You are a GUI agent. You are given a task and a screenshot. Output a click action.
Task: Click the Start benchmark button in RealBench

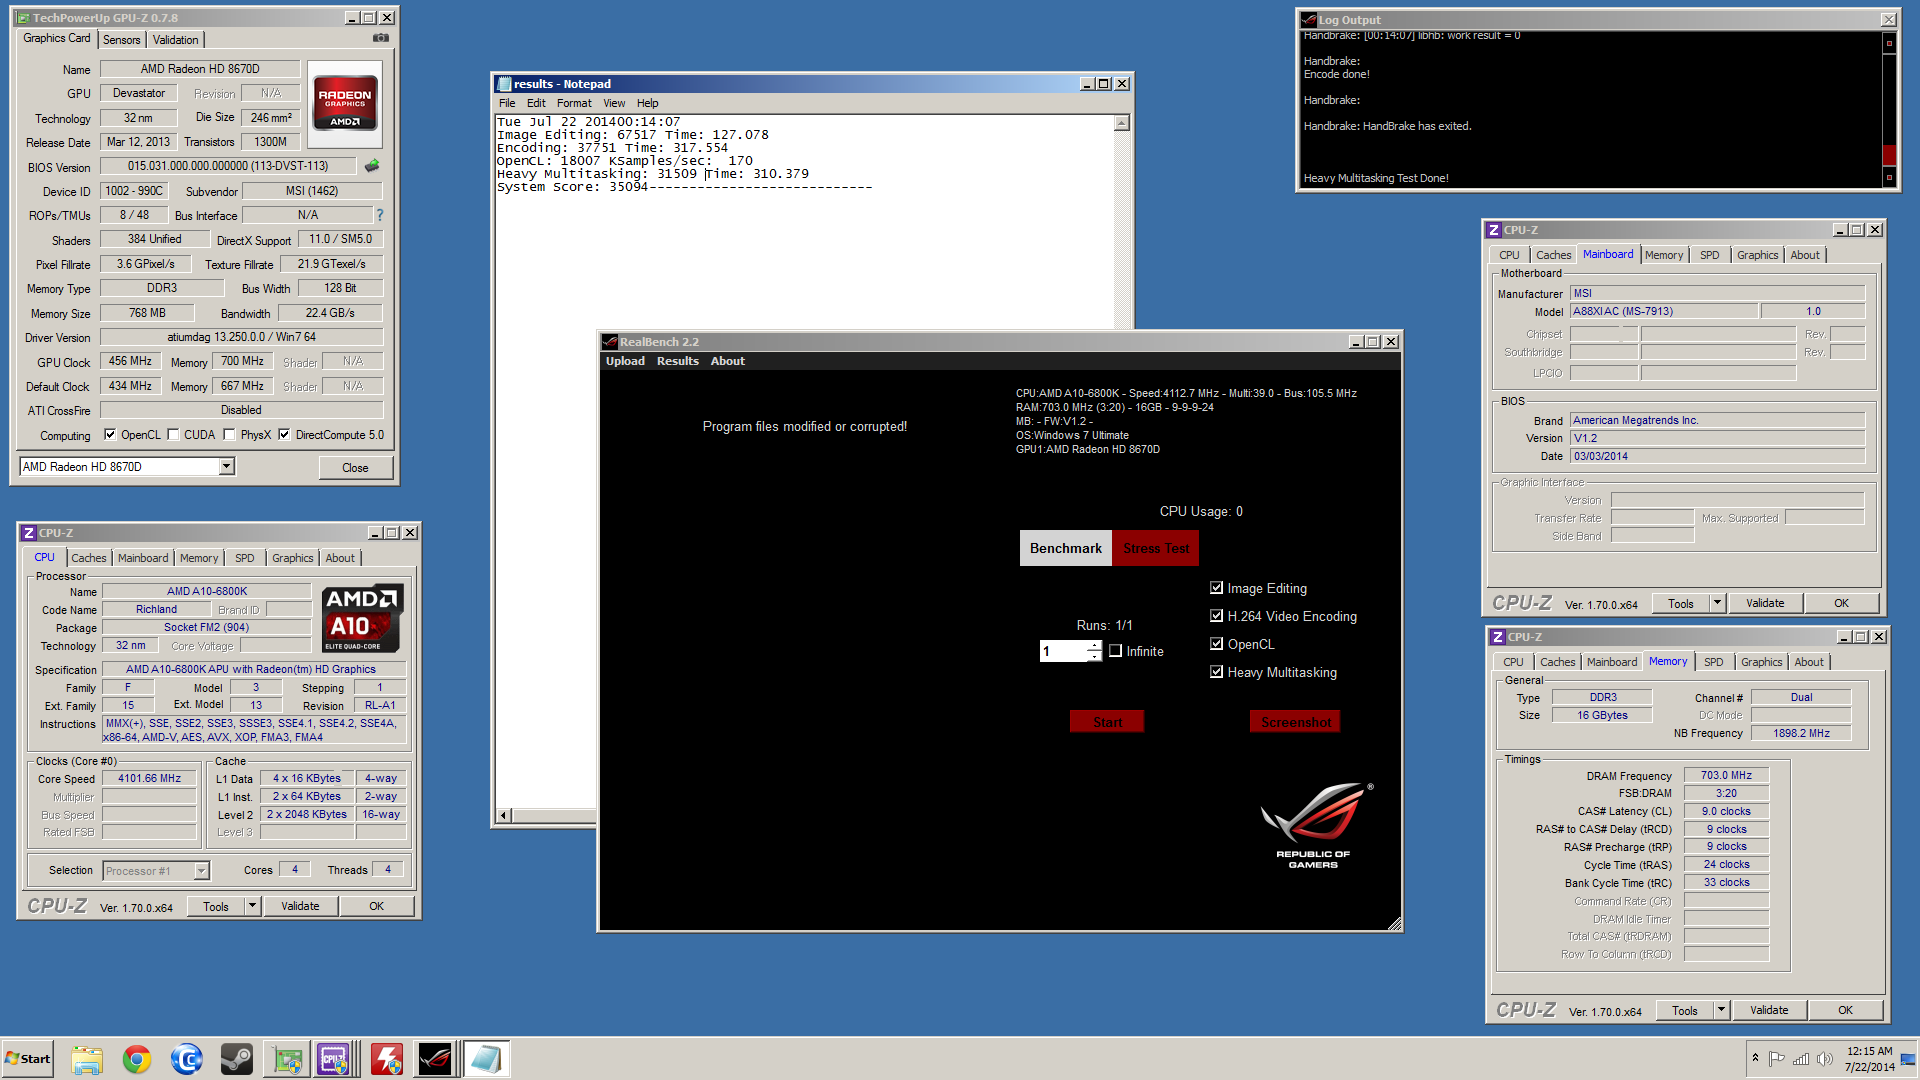[1107, 722]
